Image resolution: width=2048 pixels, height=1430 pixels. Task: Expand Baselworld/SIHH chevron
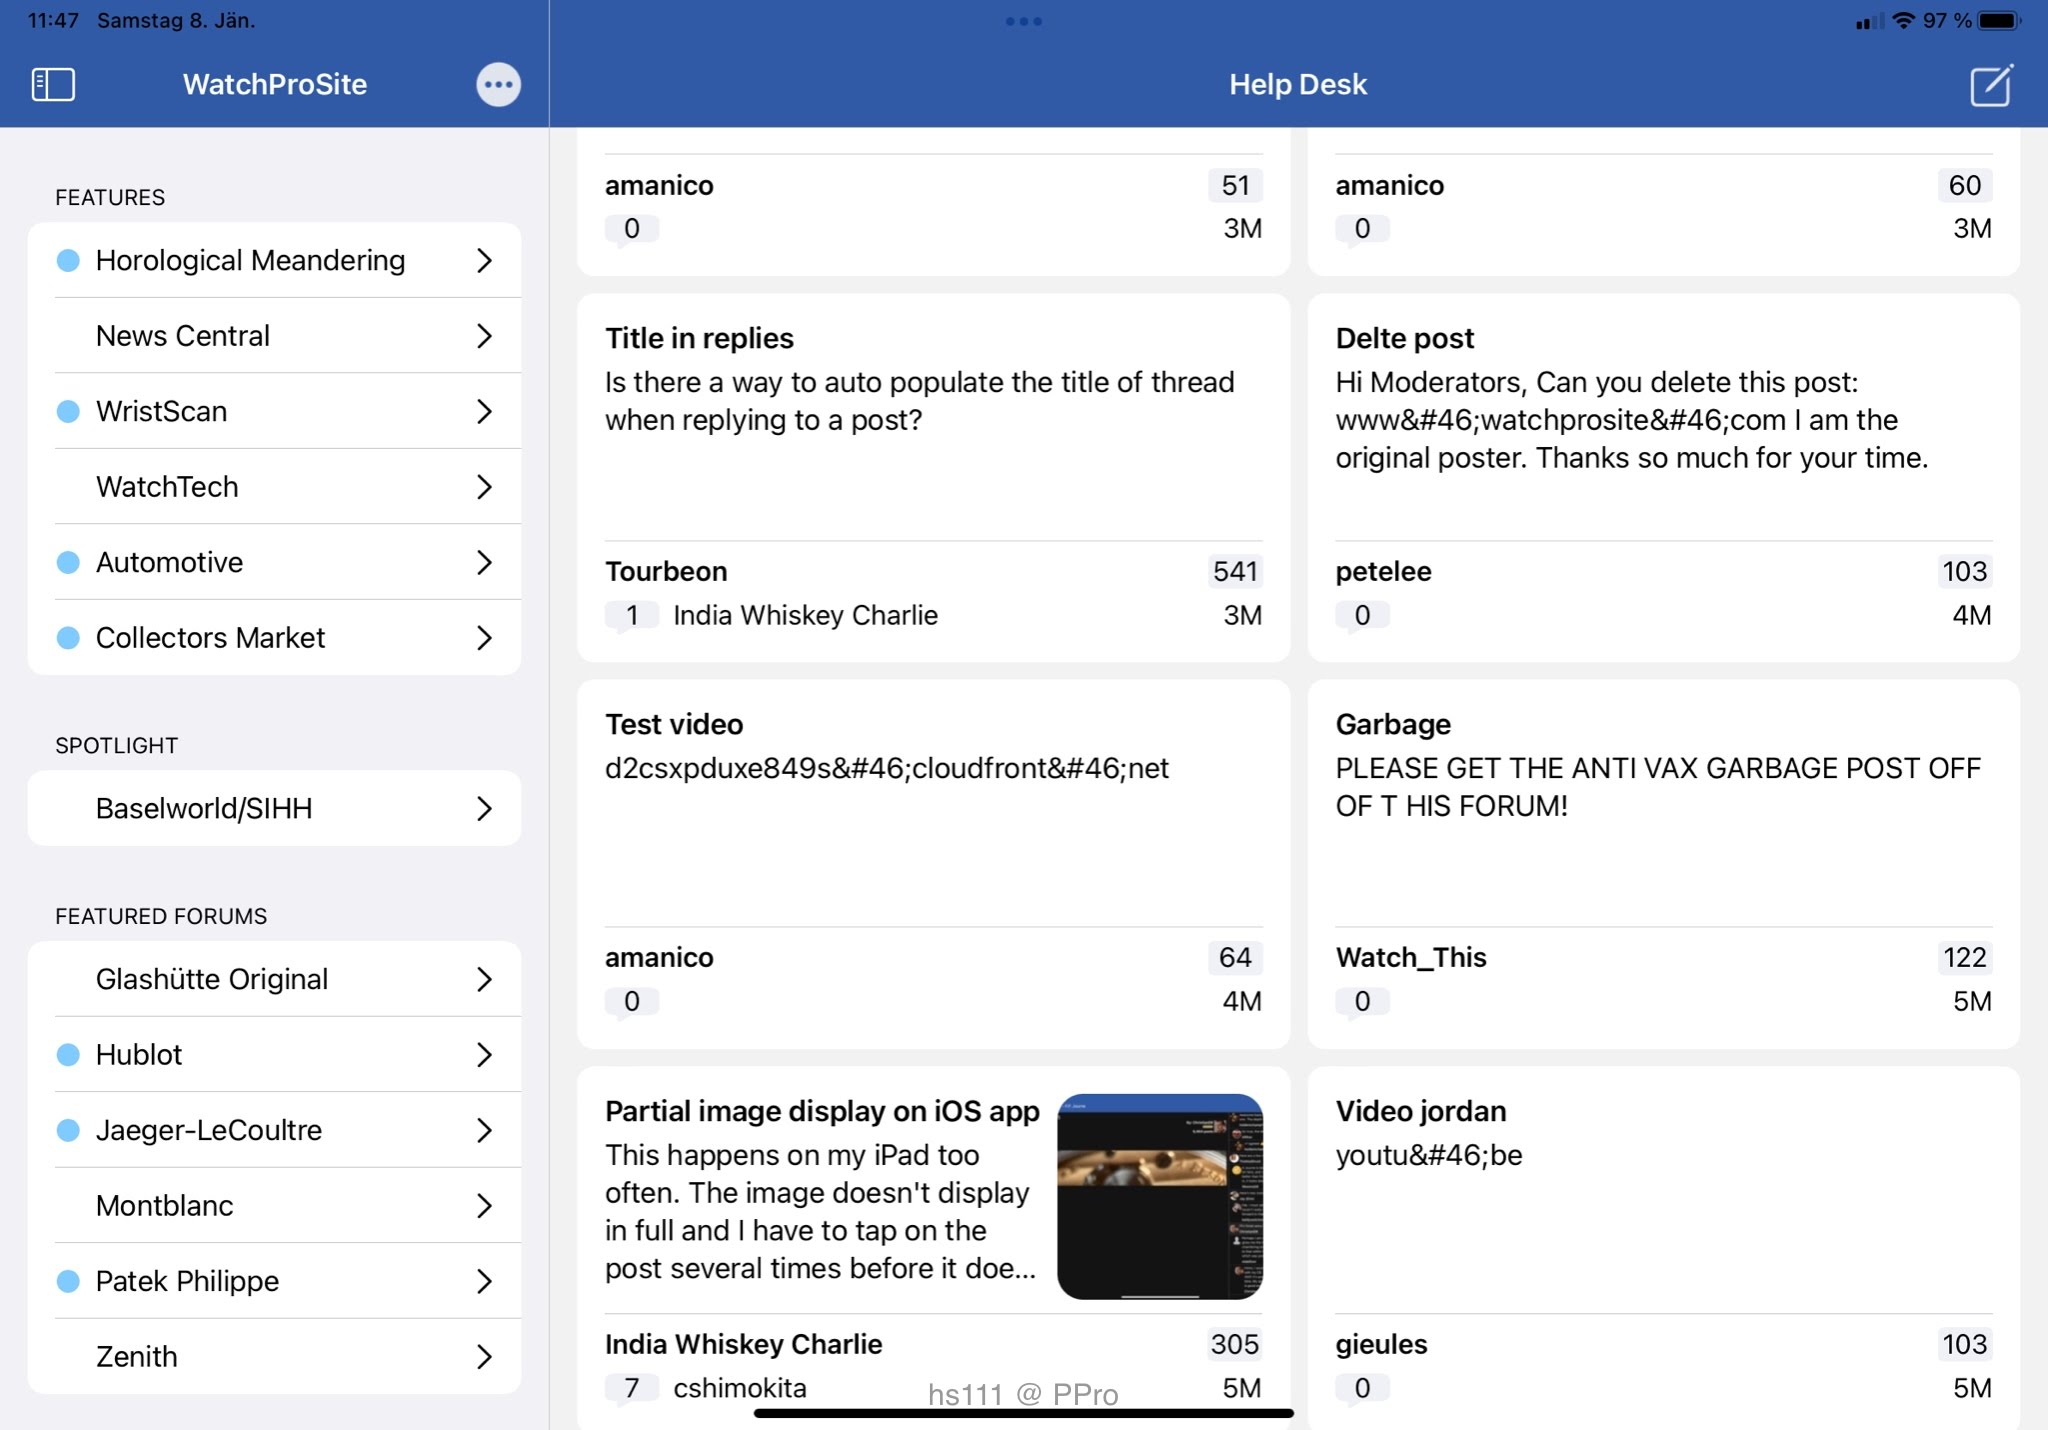click(x=485, y=808)
